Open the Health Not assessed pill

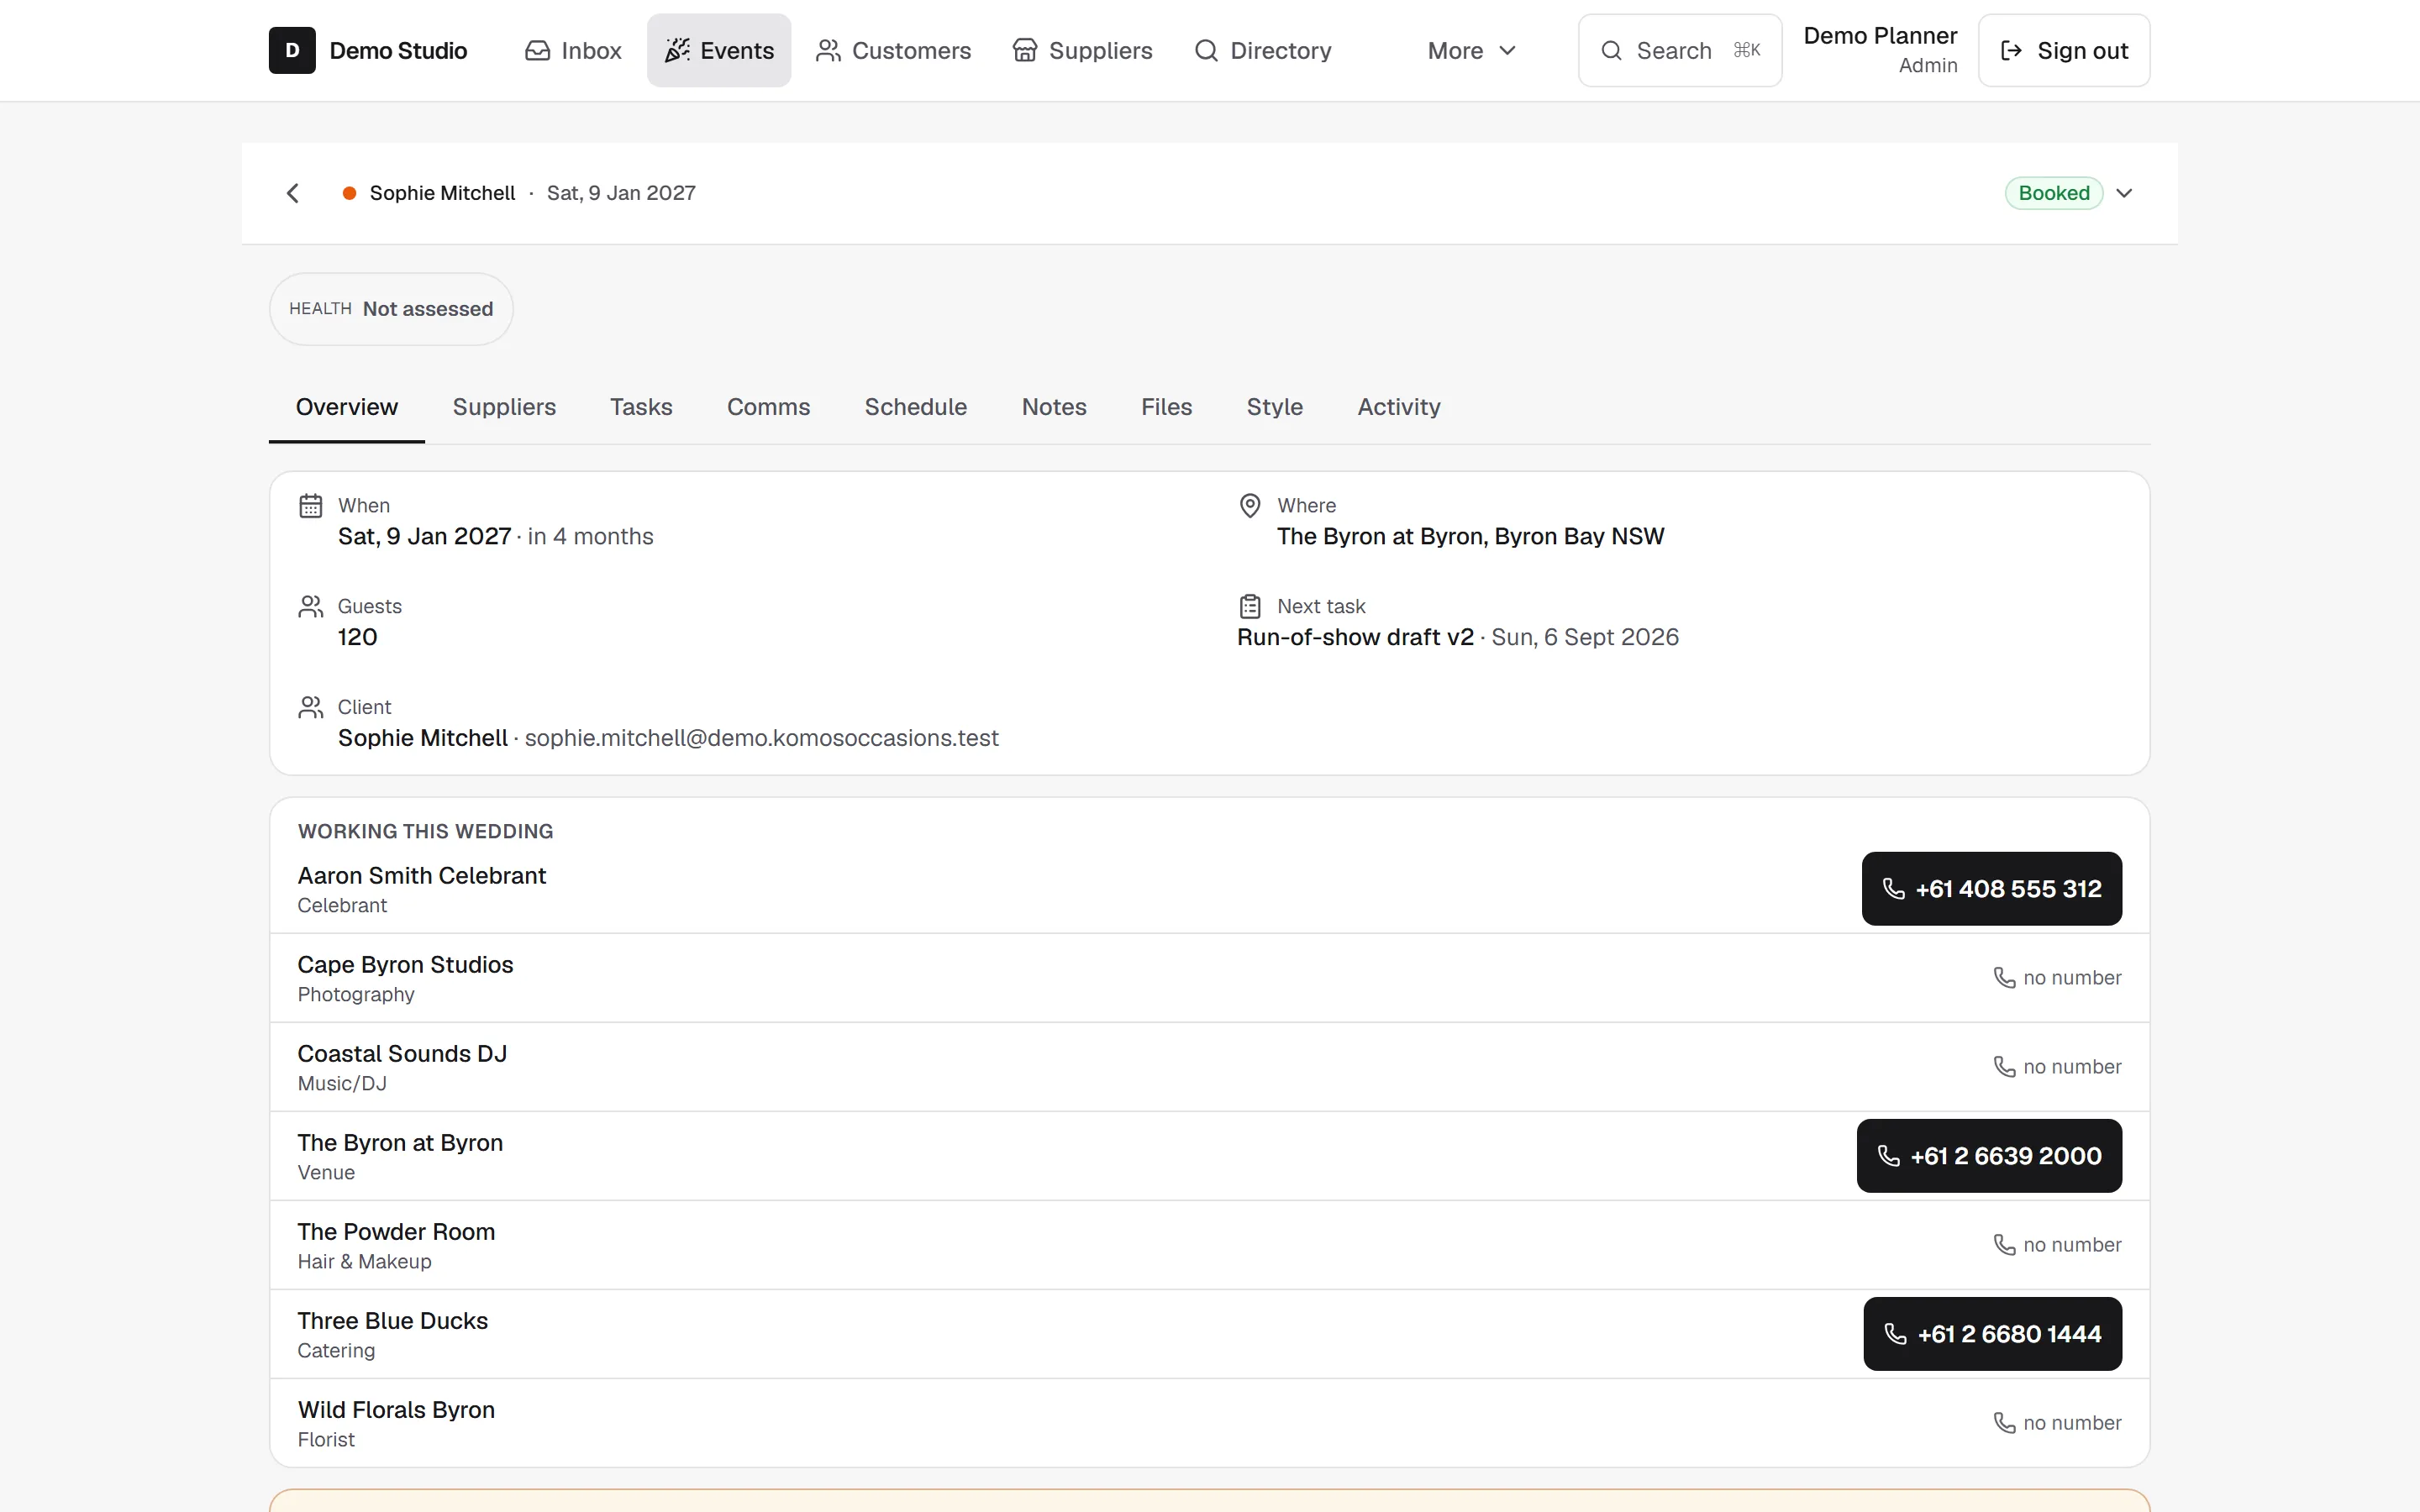(391, 309)
